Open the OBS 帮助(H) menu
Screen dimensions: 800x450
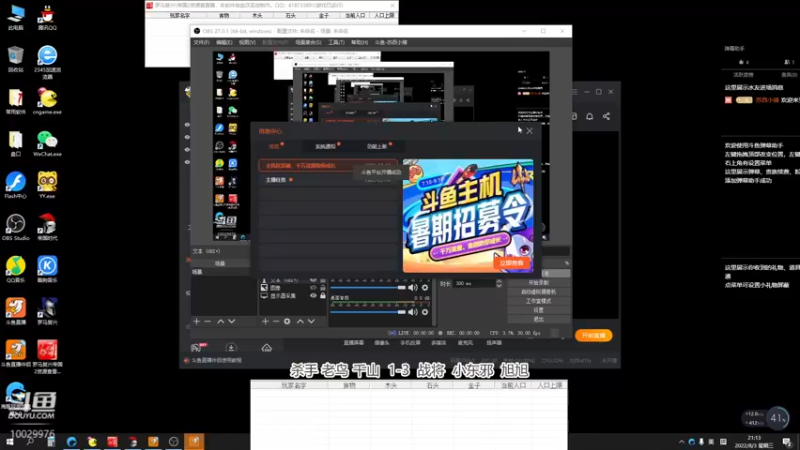[x=359, y=42]
